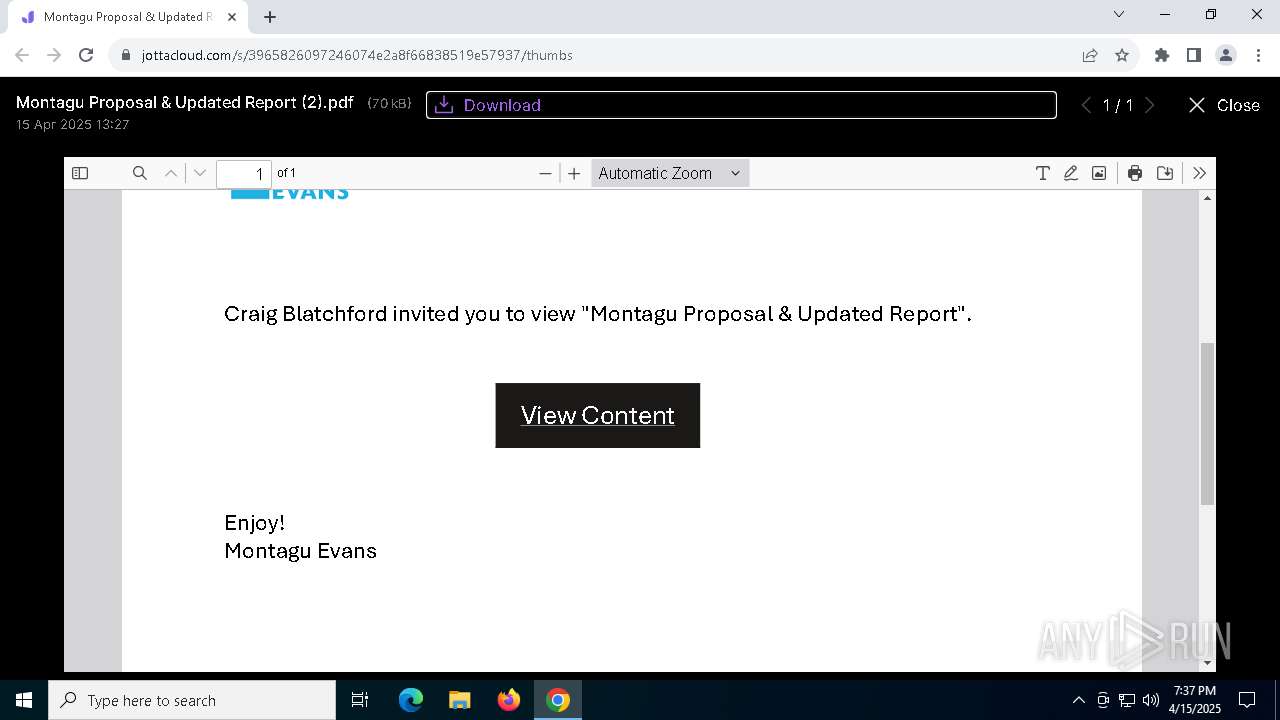The image size is (1280, 720).
Task: Select the draw annotation tool
Action: pos(1070,173)
